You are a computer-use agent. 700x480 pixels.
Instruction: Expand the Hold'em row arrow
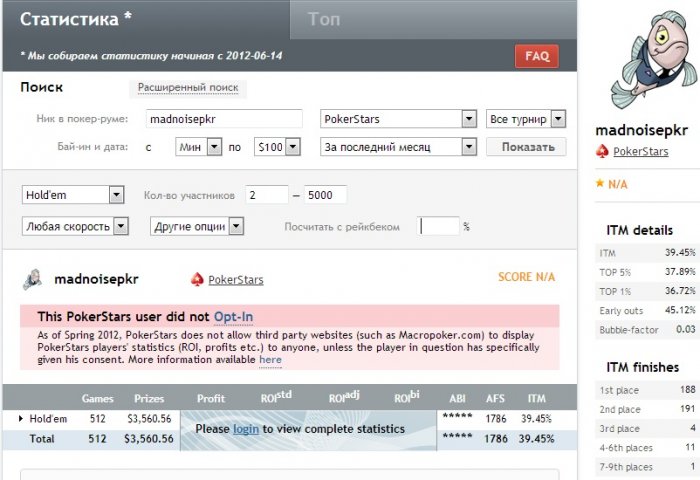(21, 419)
